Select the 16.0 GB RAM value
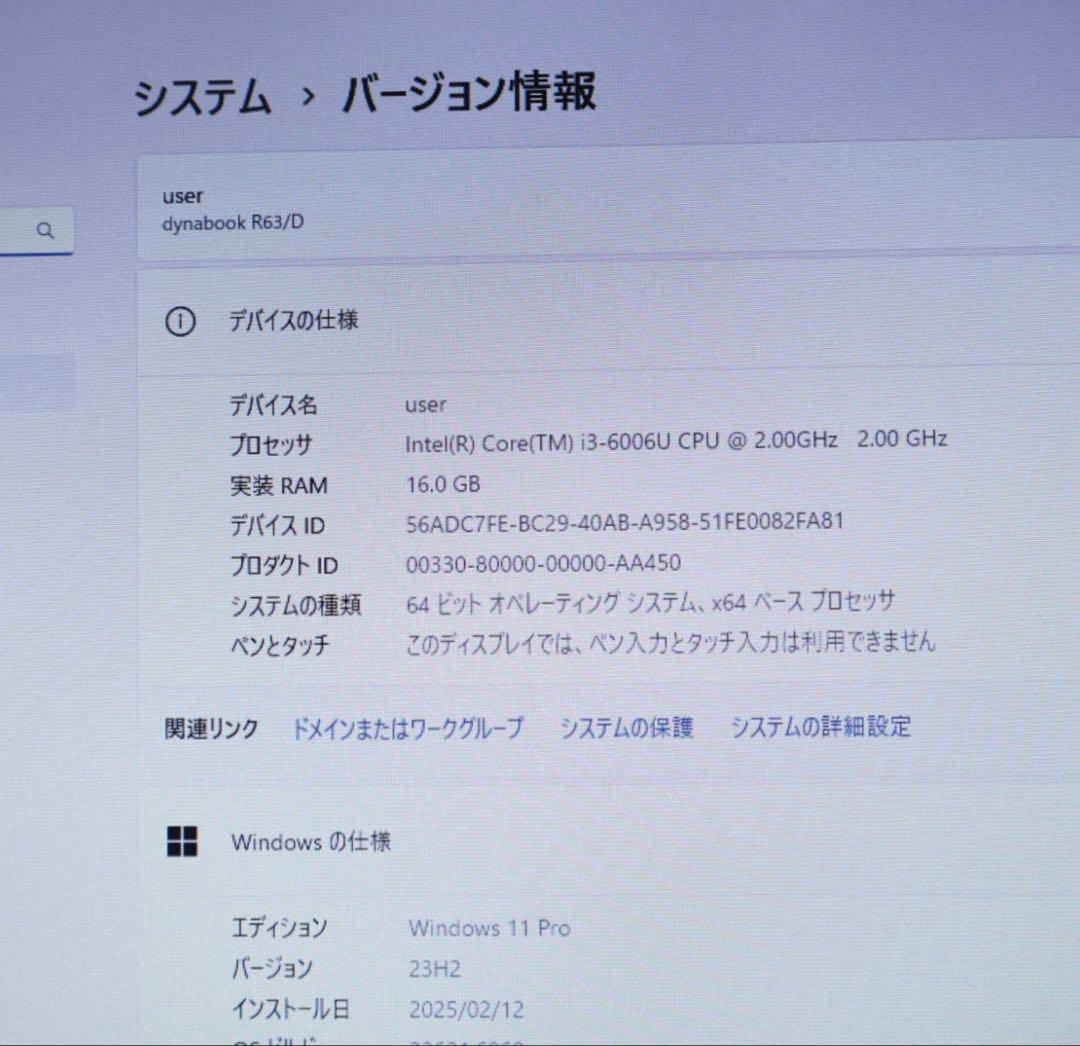 point(443,484)
